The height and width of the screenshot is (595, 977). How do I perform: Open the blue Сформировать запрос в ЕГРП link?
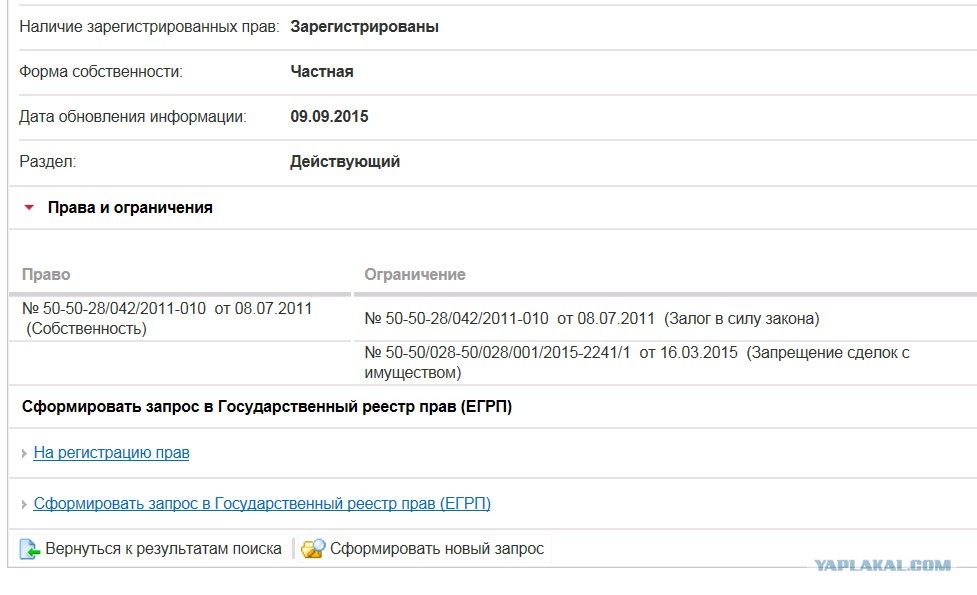coord(262,503)
